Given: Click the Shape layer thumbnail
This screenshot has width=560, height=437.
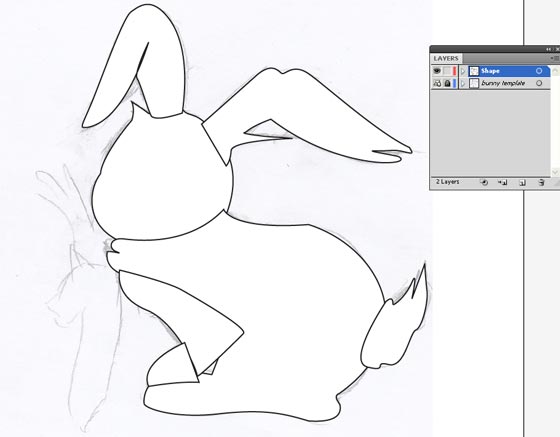Looking at the screenshot, I should point(474,71).
